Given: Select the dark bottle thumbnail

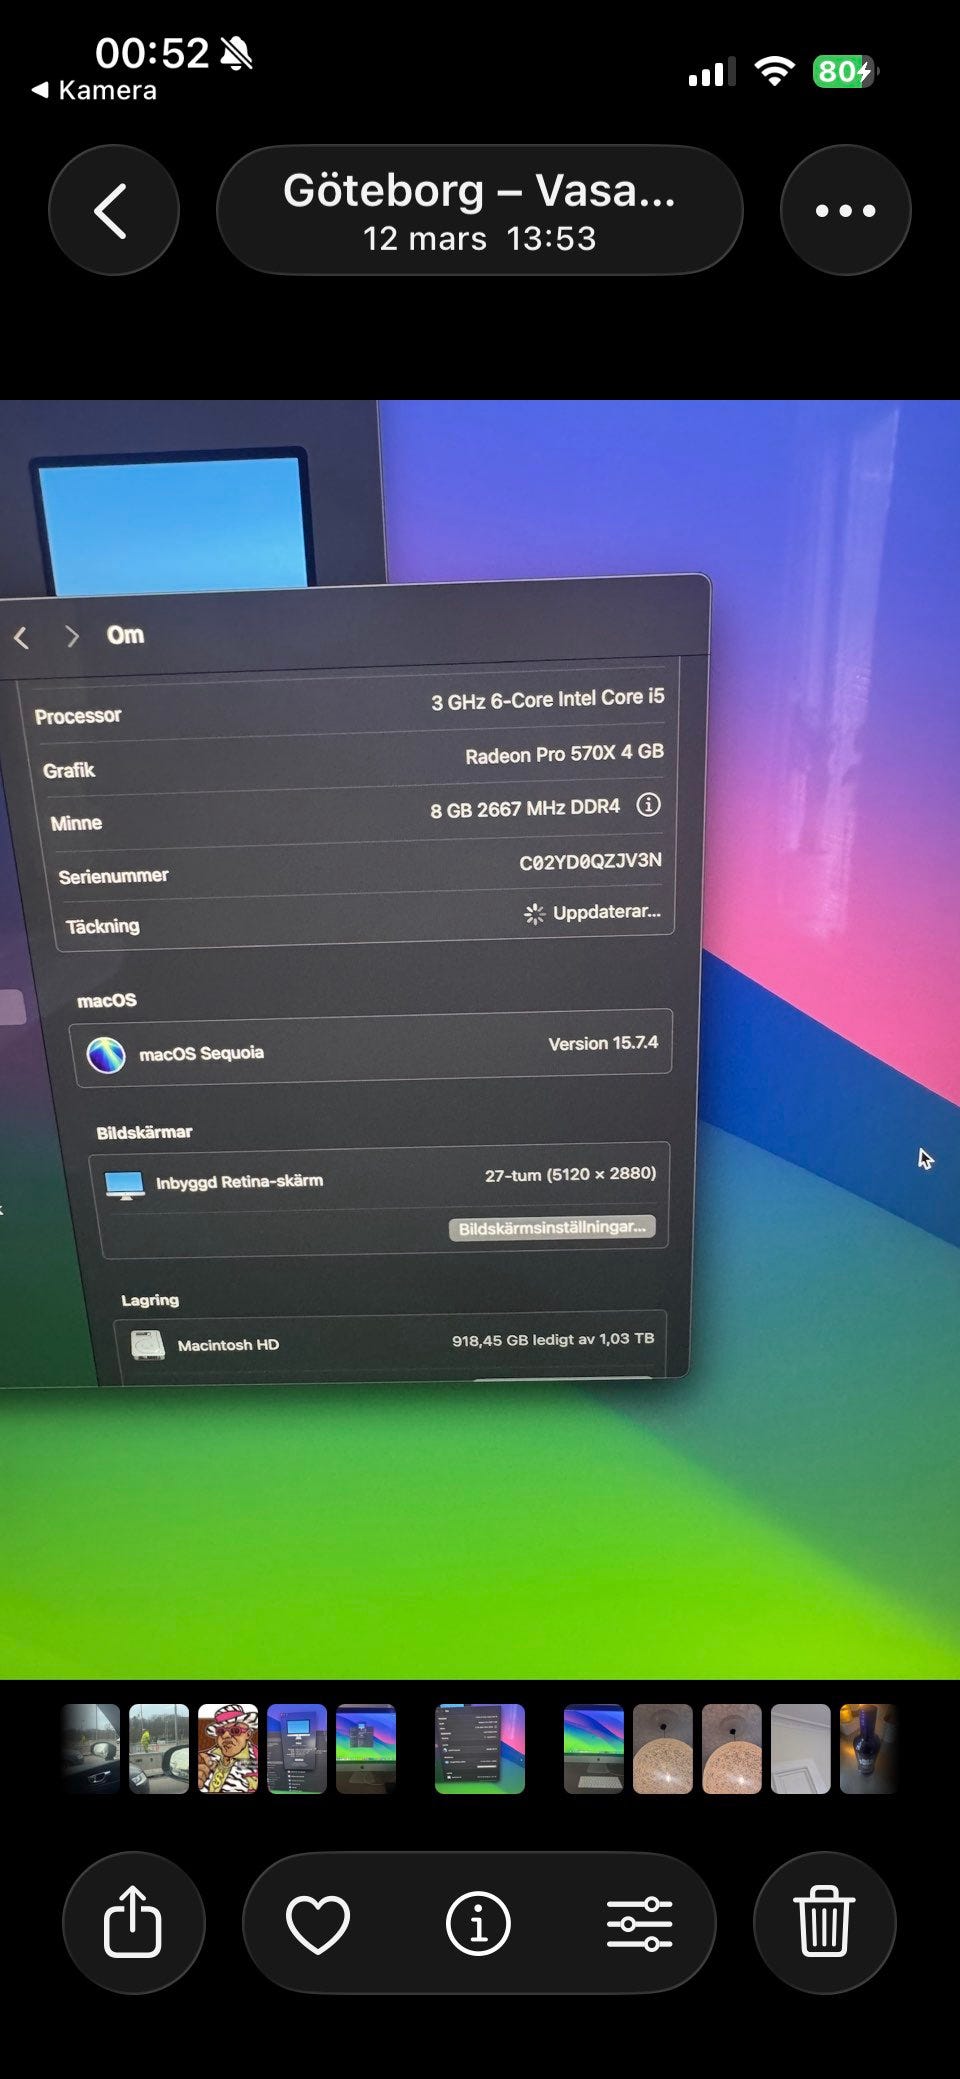Looking at the screenshot, I should tap(868, 1749).
